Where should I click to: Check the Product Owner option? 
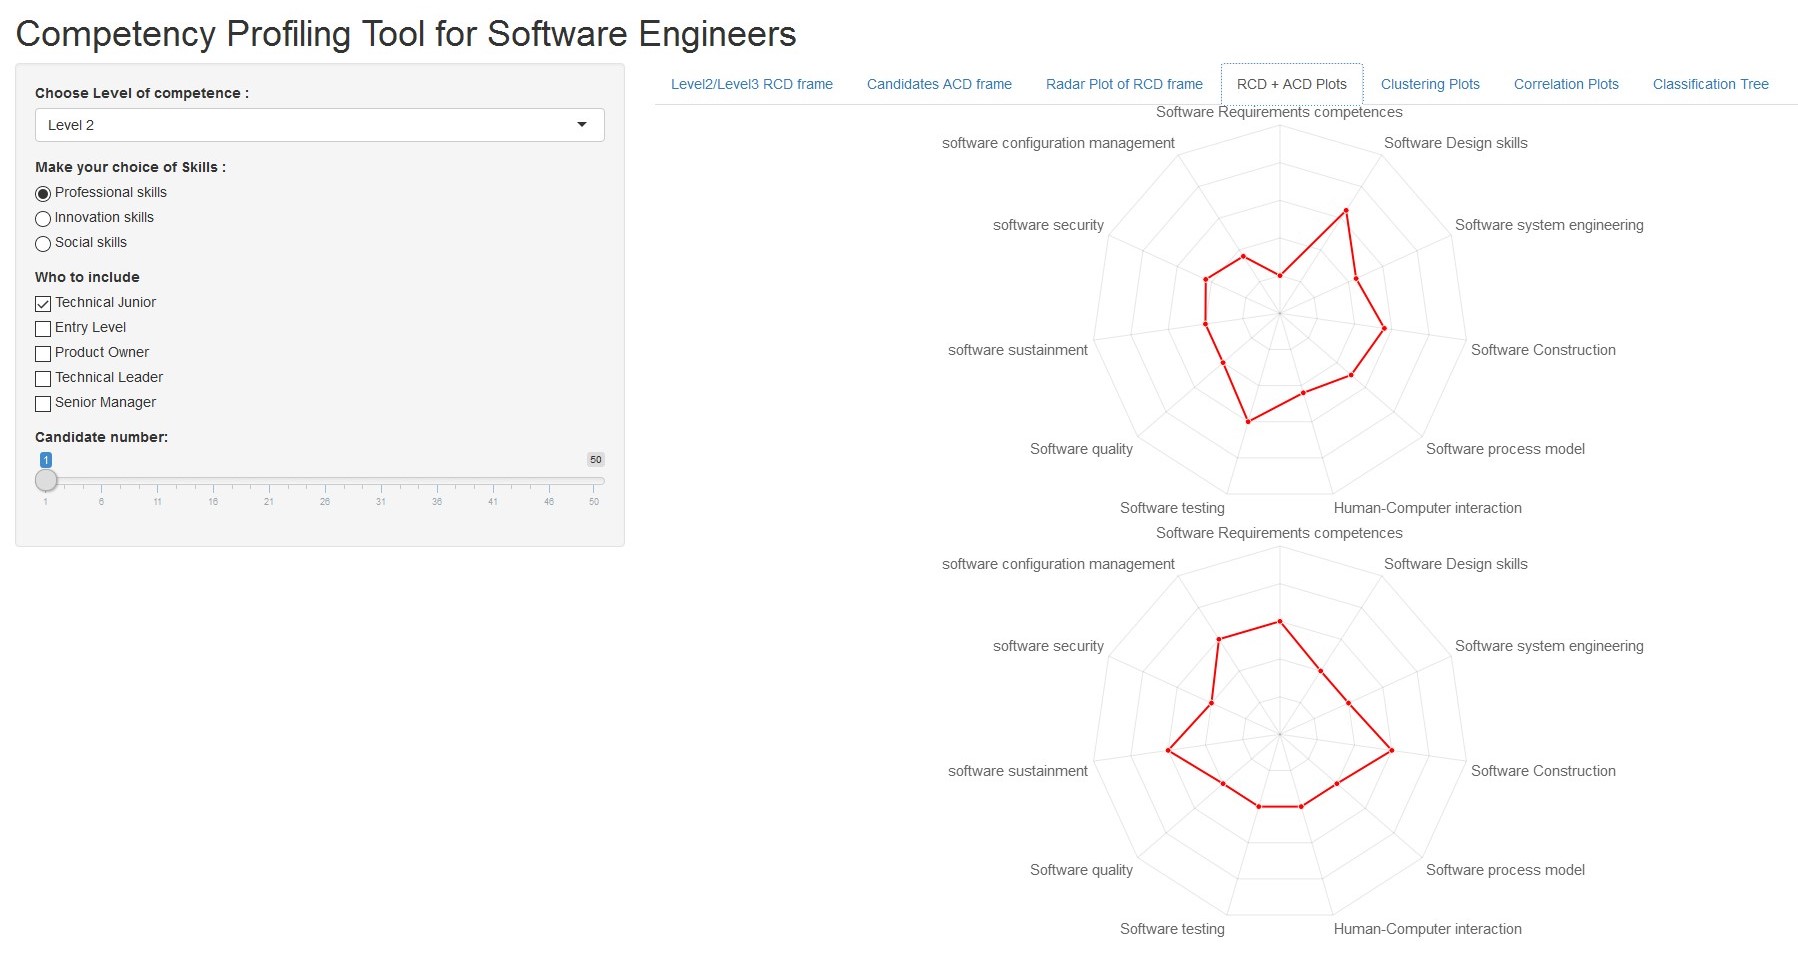pos(43,354)
